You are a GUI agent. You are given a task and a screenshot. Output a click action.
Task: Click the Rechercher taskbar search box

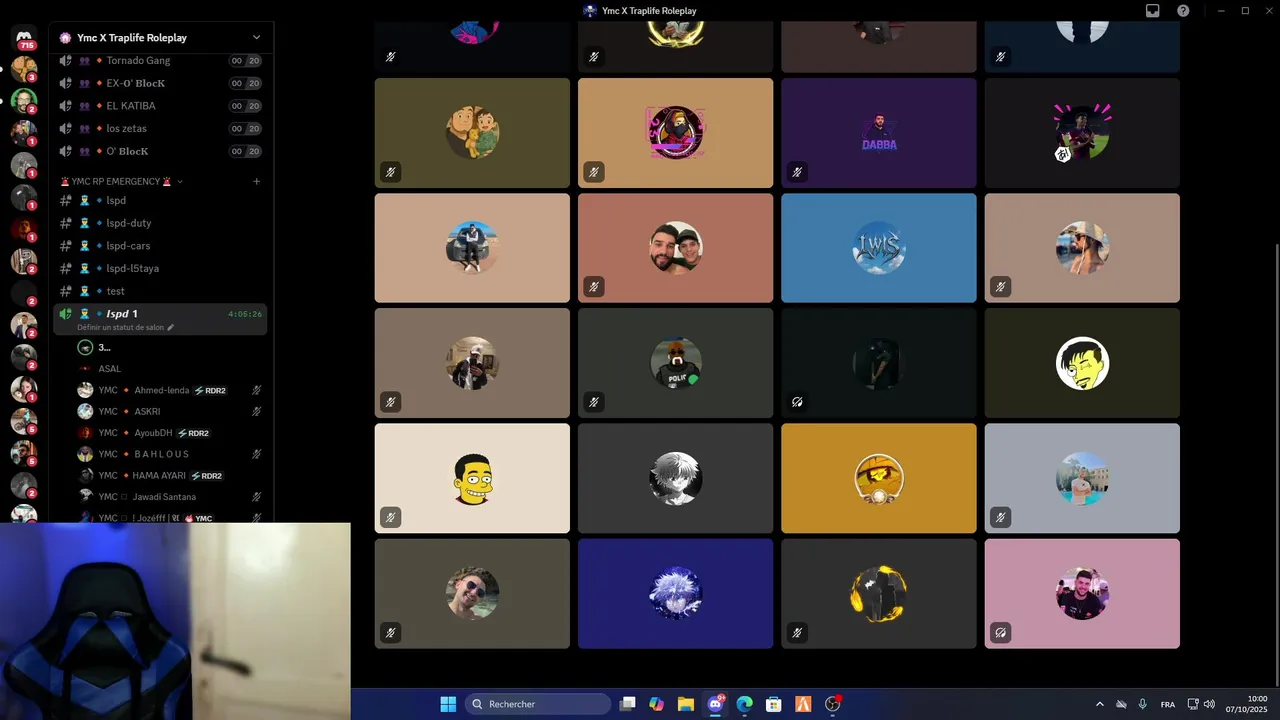(538, 704)
